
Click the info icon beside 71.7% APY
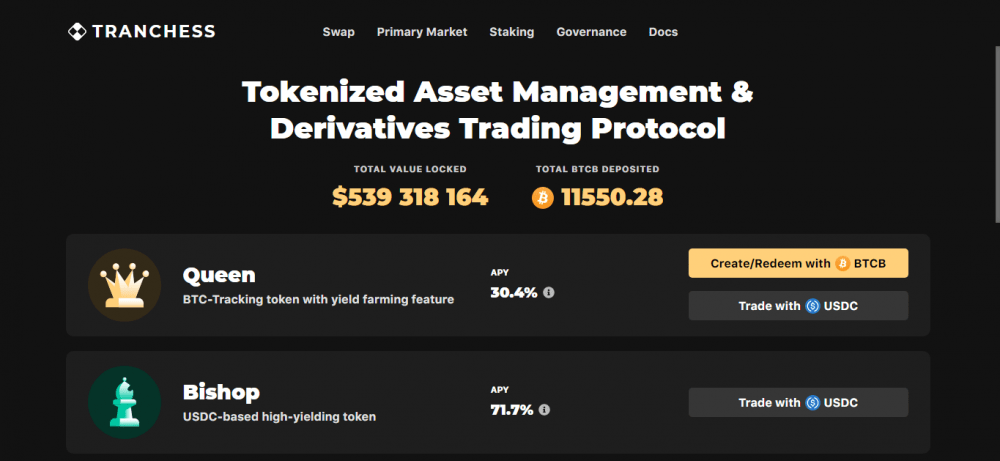544,409
